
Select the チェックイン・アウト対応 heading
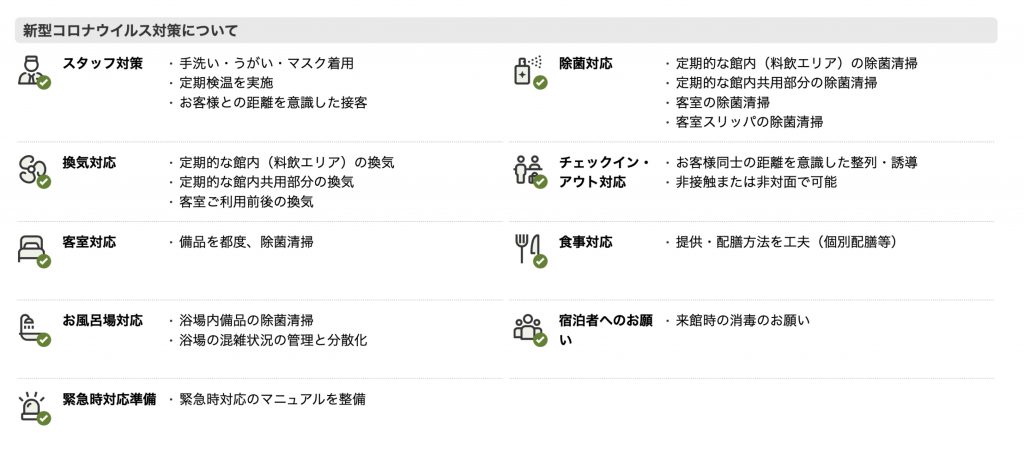click(x=605, y=172)
